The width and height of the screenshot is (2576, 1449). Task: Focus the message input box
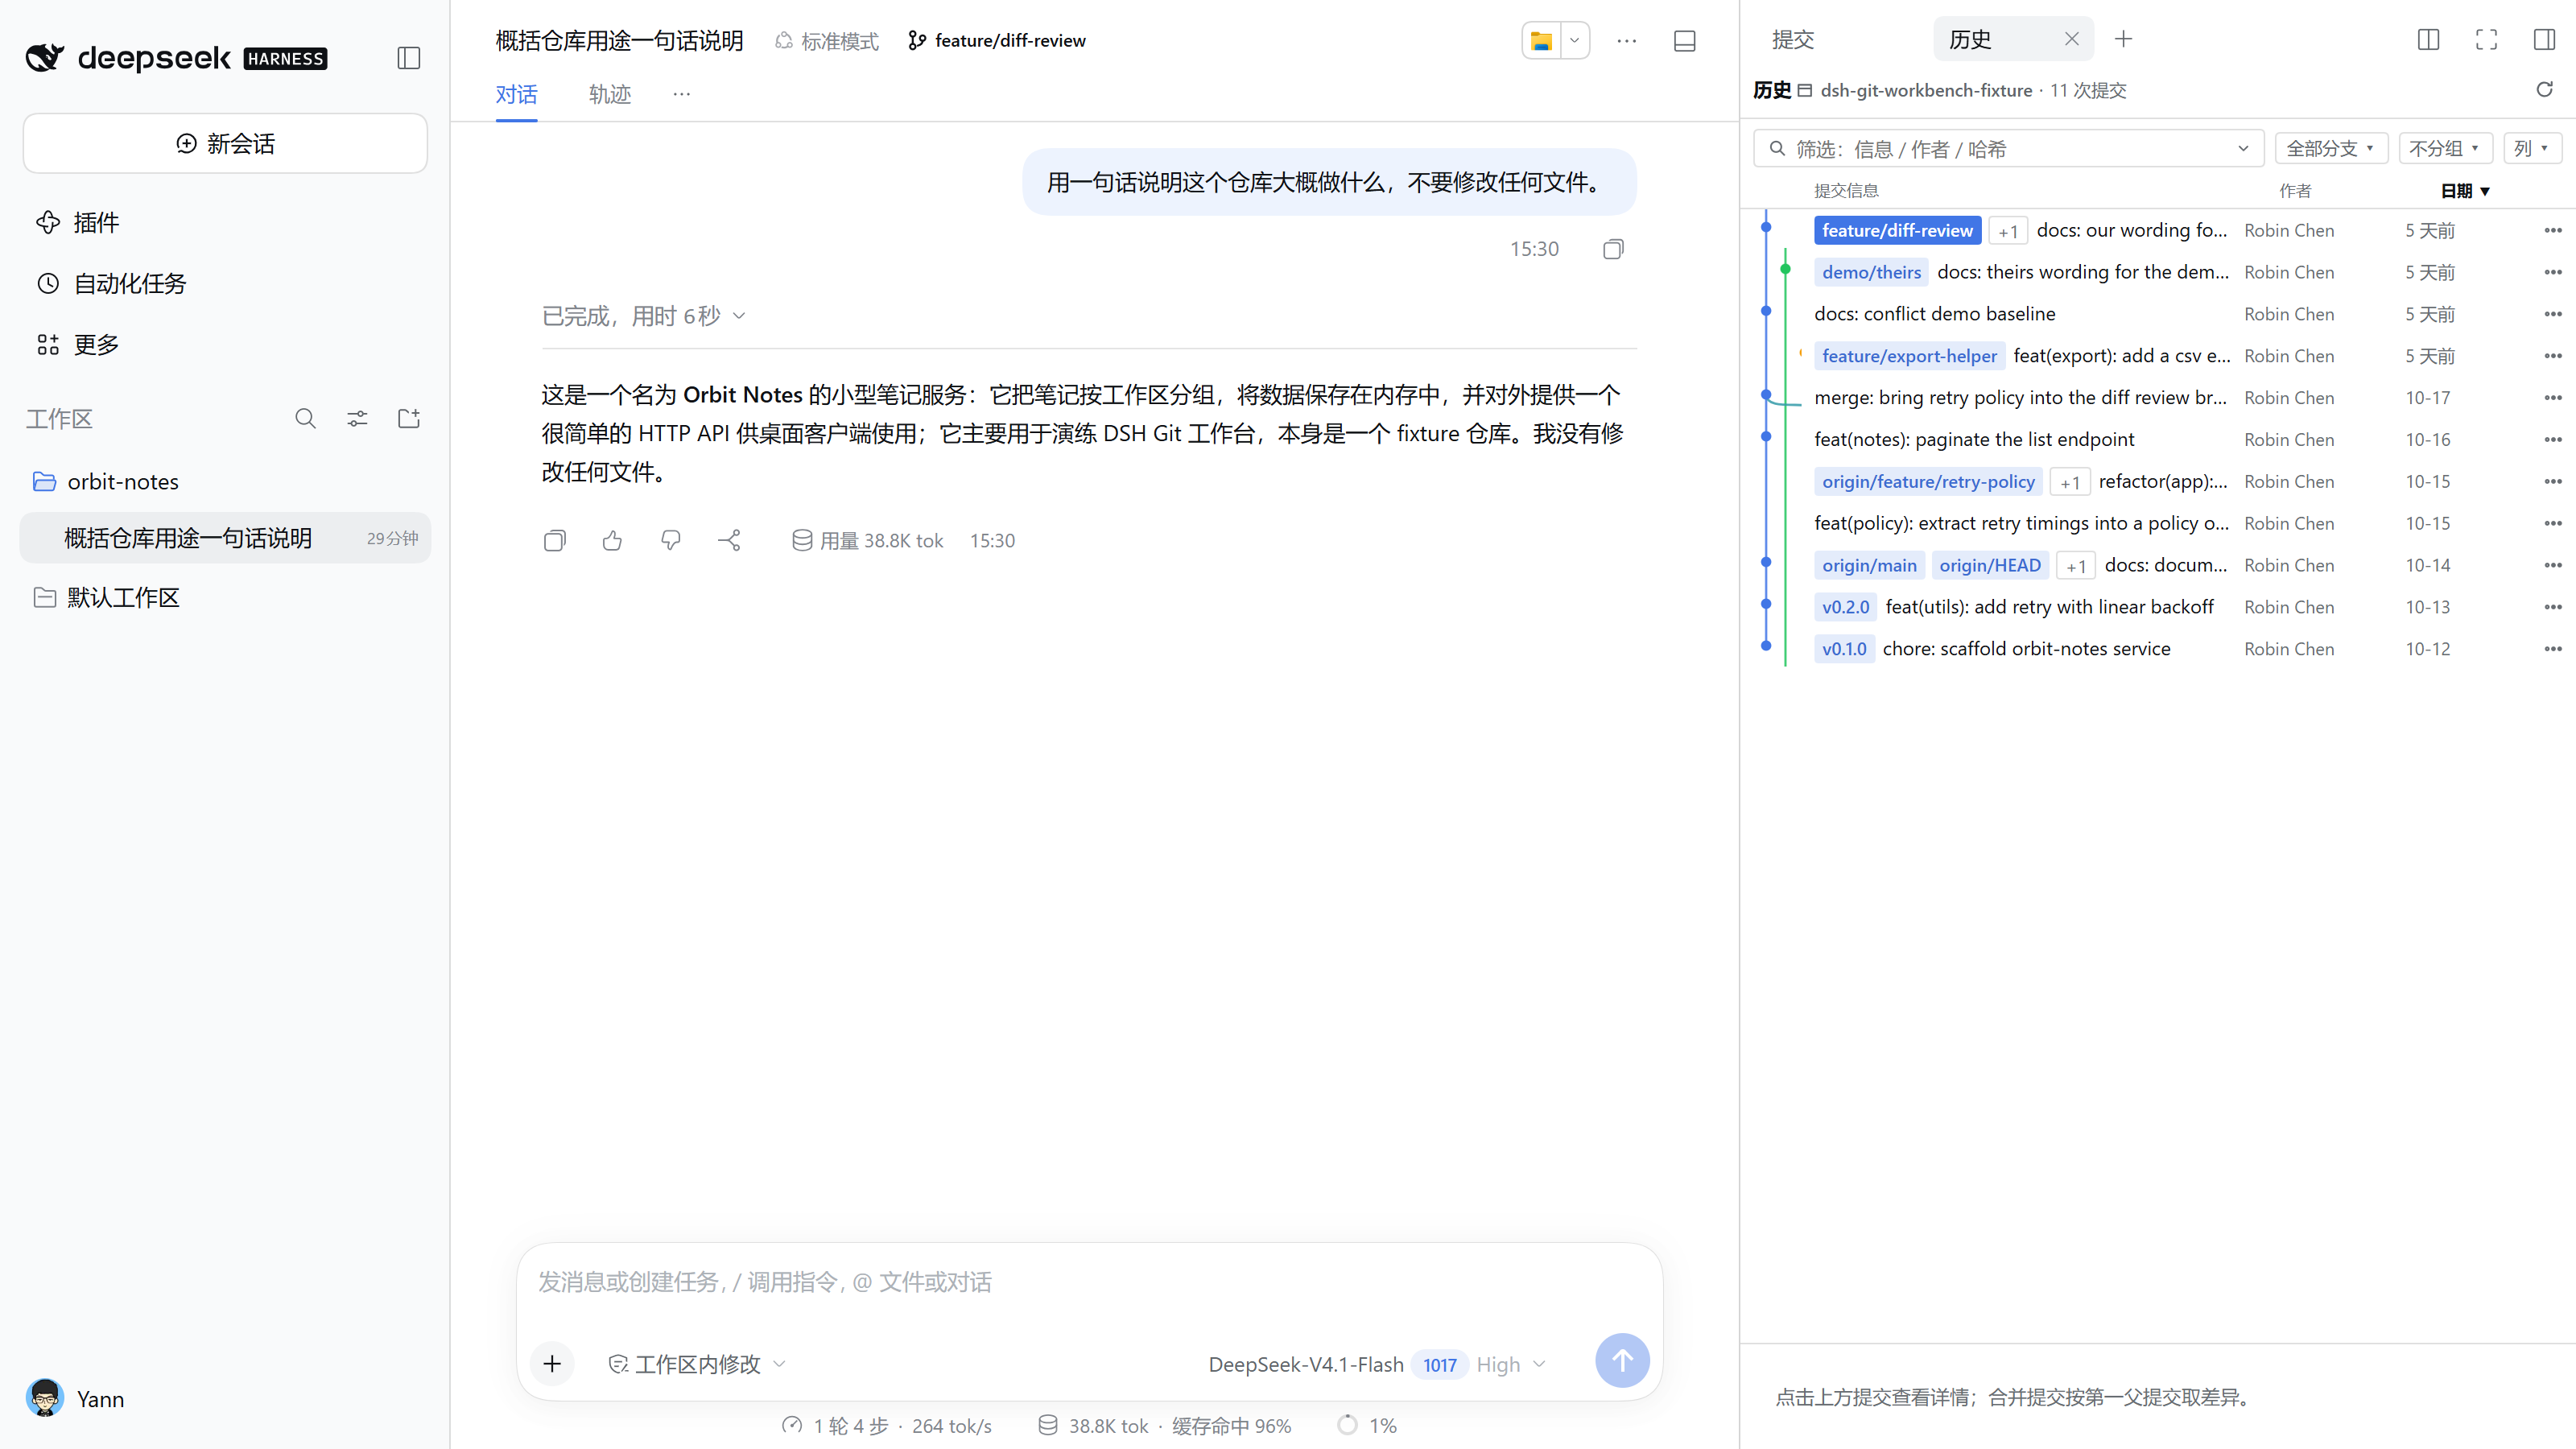[x=1089, y=1283]
